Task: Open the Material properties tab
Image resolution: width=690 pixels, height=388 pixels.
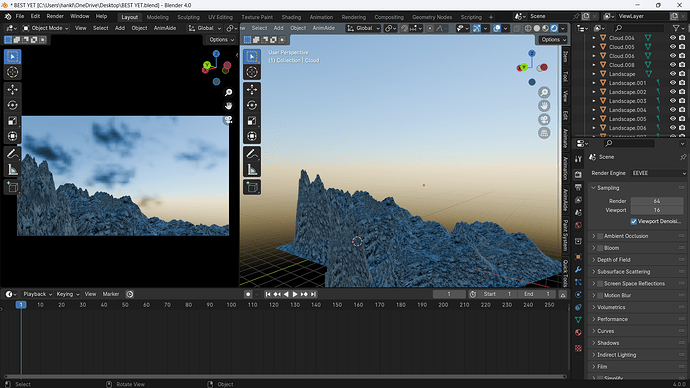Action: [x=578, y=333]
